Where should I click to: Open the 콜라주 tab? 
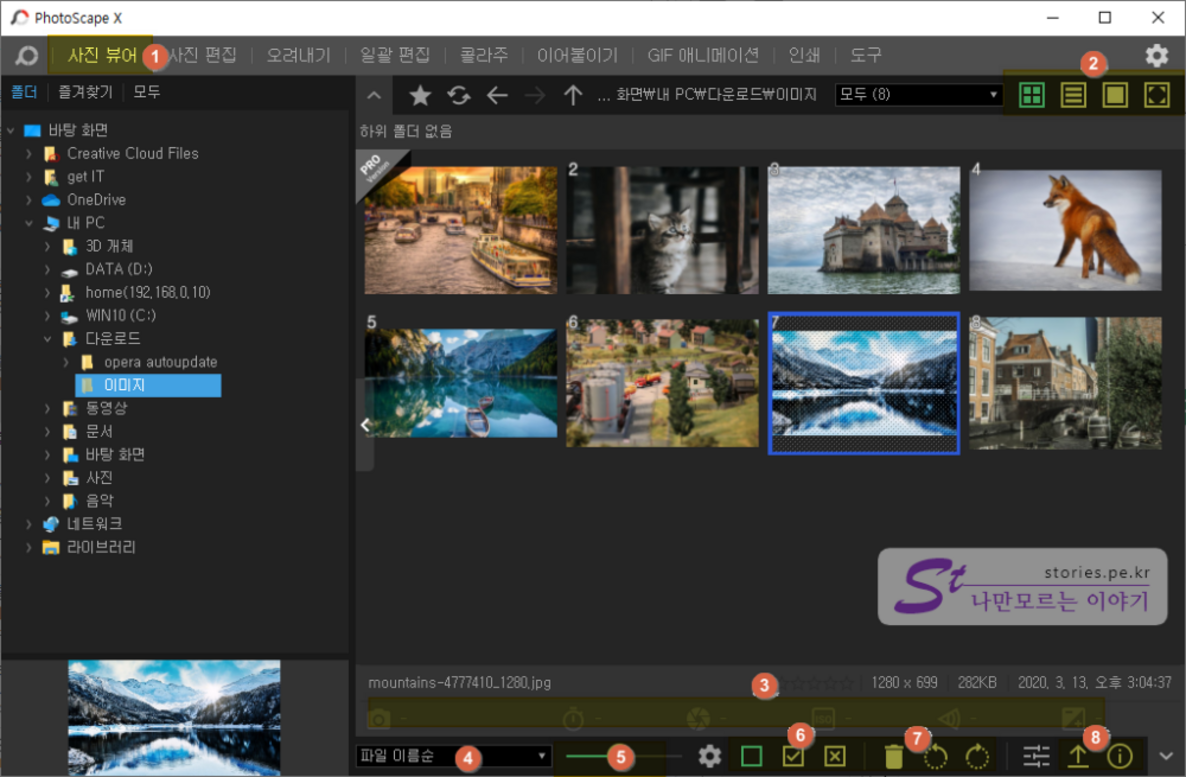tap(484, 55)
